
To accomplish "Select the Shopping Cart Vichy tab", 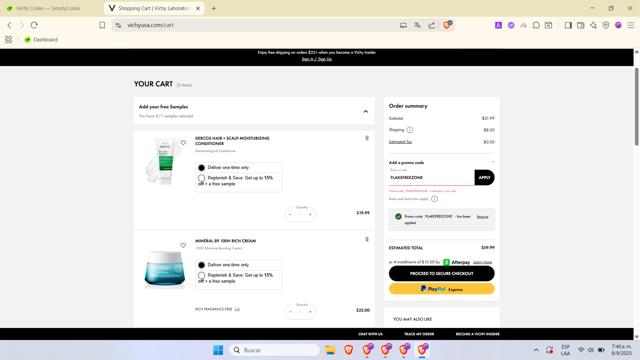I will (153, 8).
